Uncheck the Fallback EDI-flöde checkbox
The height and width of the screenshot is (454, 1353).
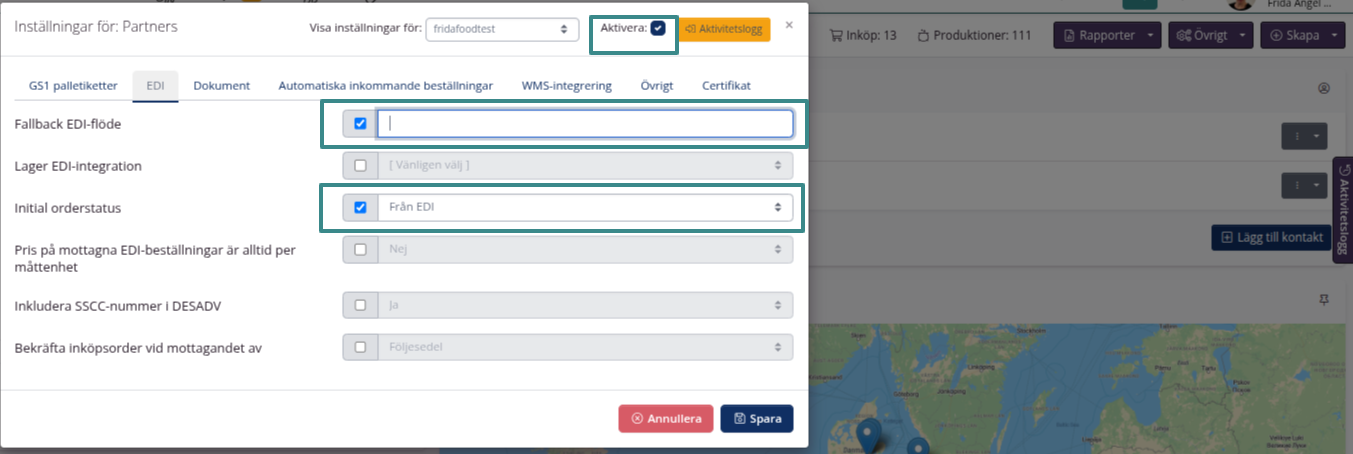click(360, 124)
